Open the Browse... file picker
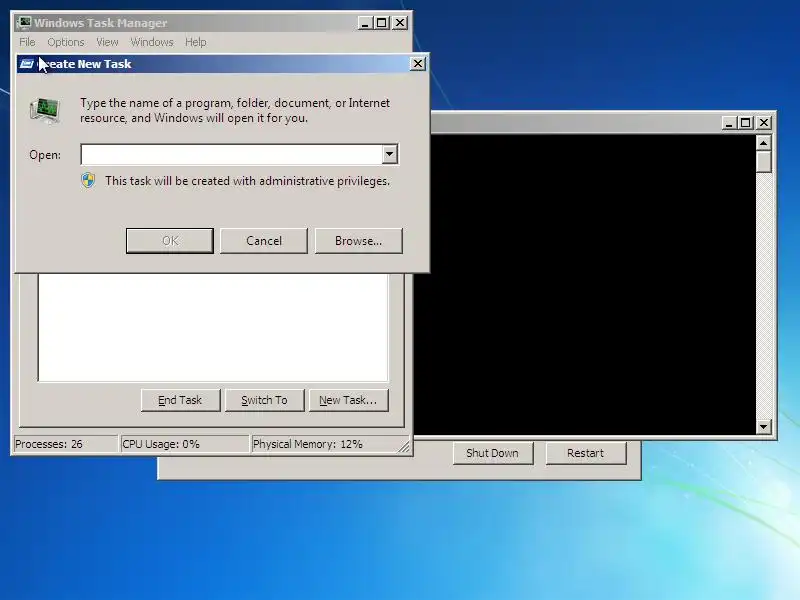 point(359,241)
